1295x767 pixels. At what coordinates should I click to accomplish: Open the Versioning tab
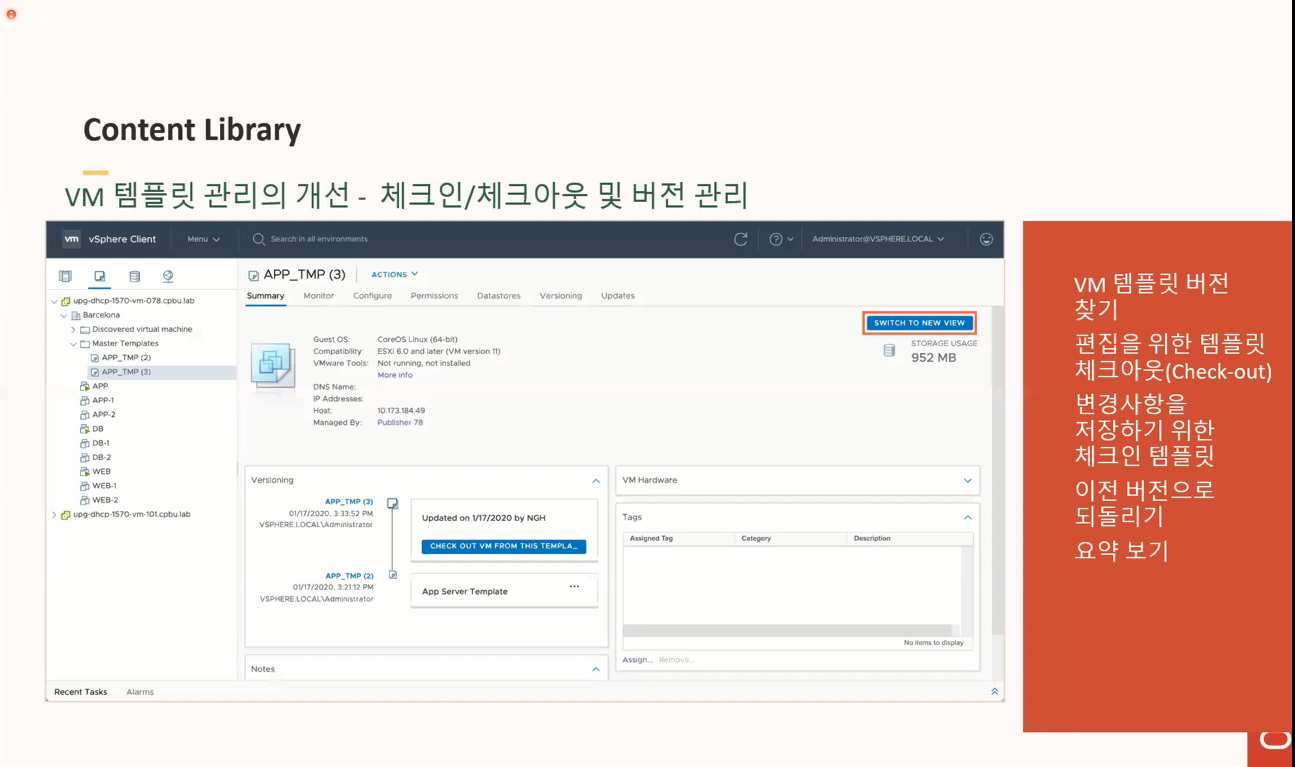point(561,296)
